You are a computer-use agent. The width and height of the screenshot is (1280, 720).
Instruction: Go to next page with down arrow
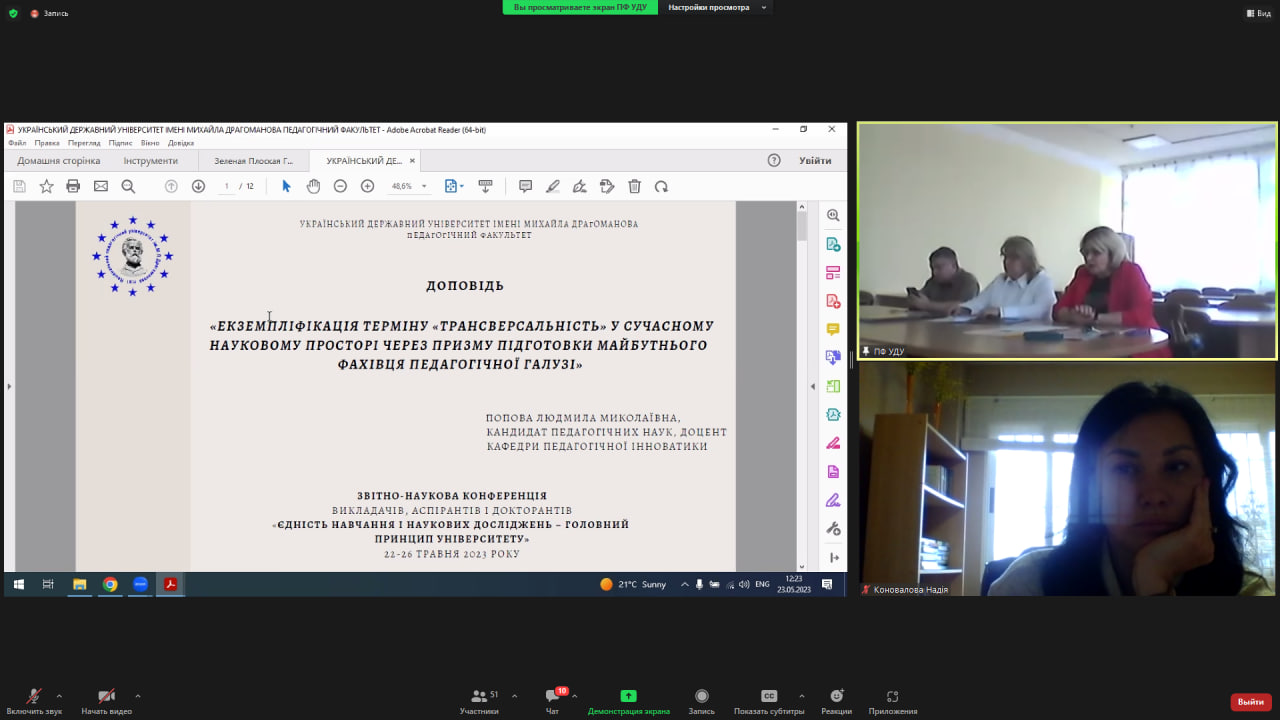point(198,186)
